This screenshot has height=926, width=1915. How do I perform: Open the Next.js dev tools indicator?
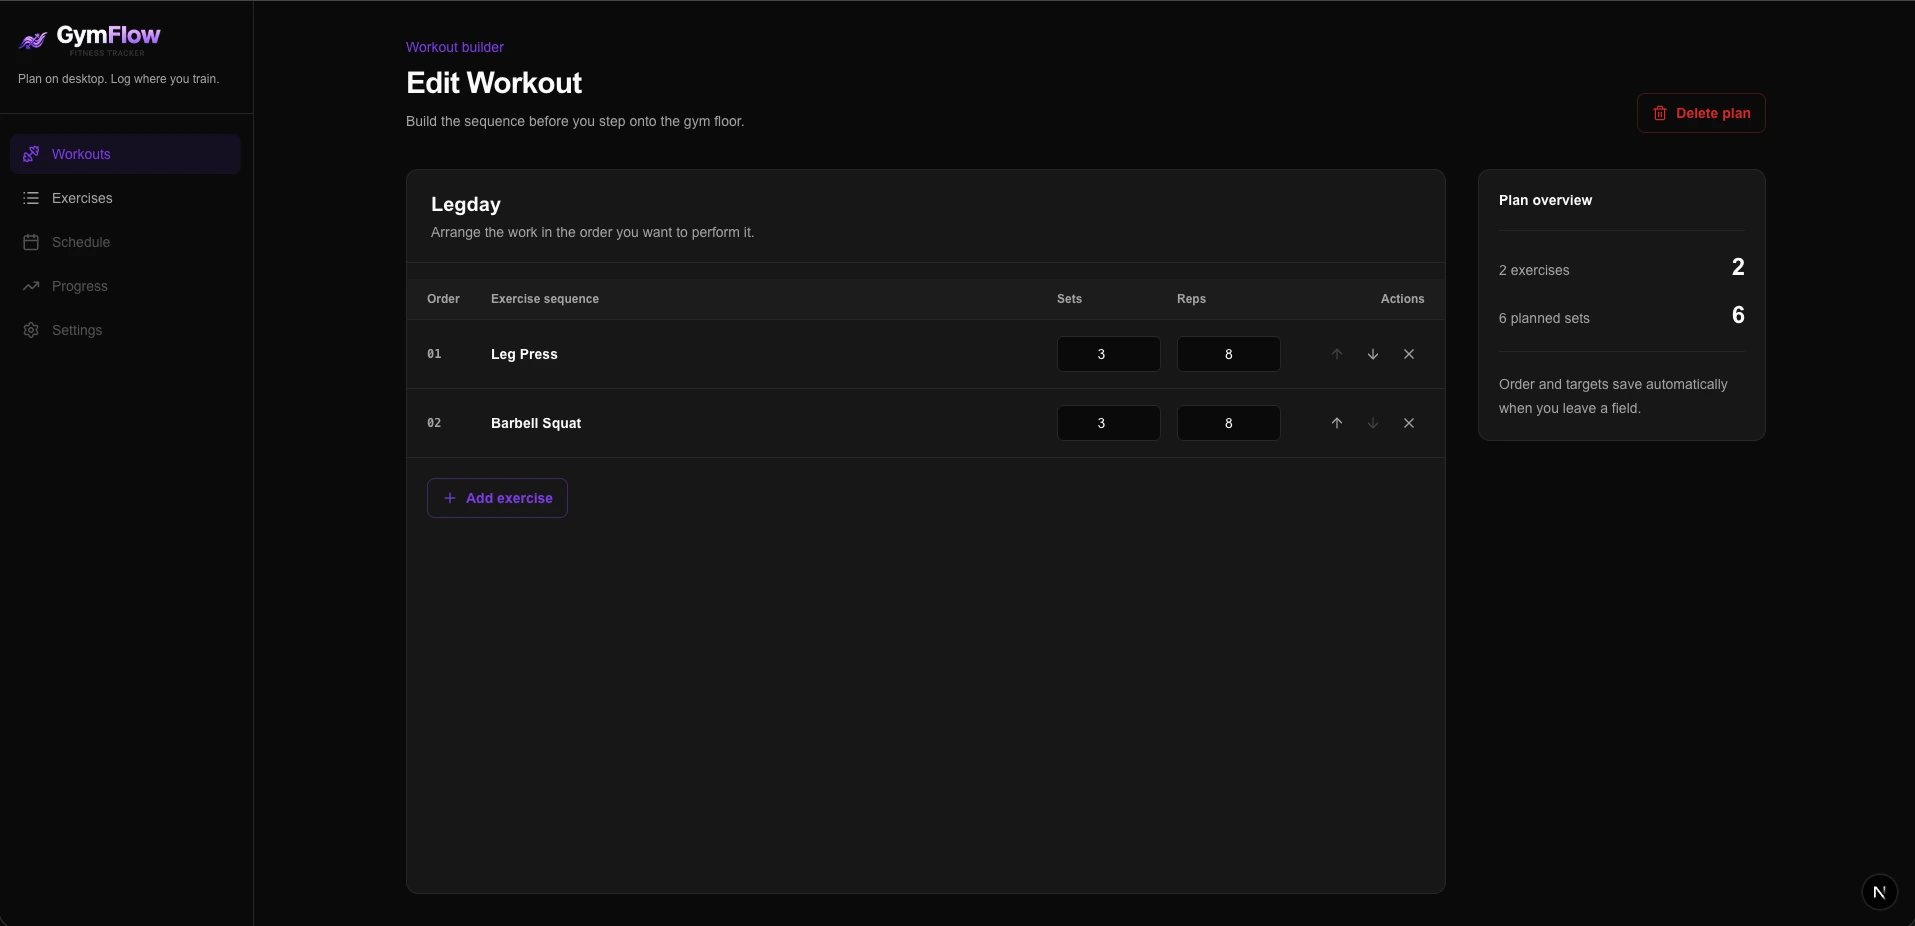(x=1879, y=892)
